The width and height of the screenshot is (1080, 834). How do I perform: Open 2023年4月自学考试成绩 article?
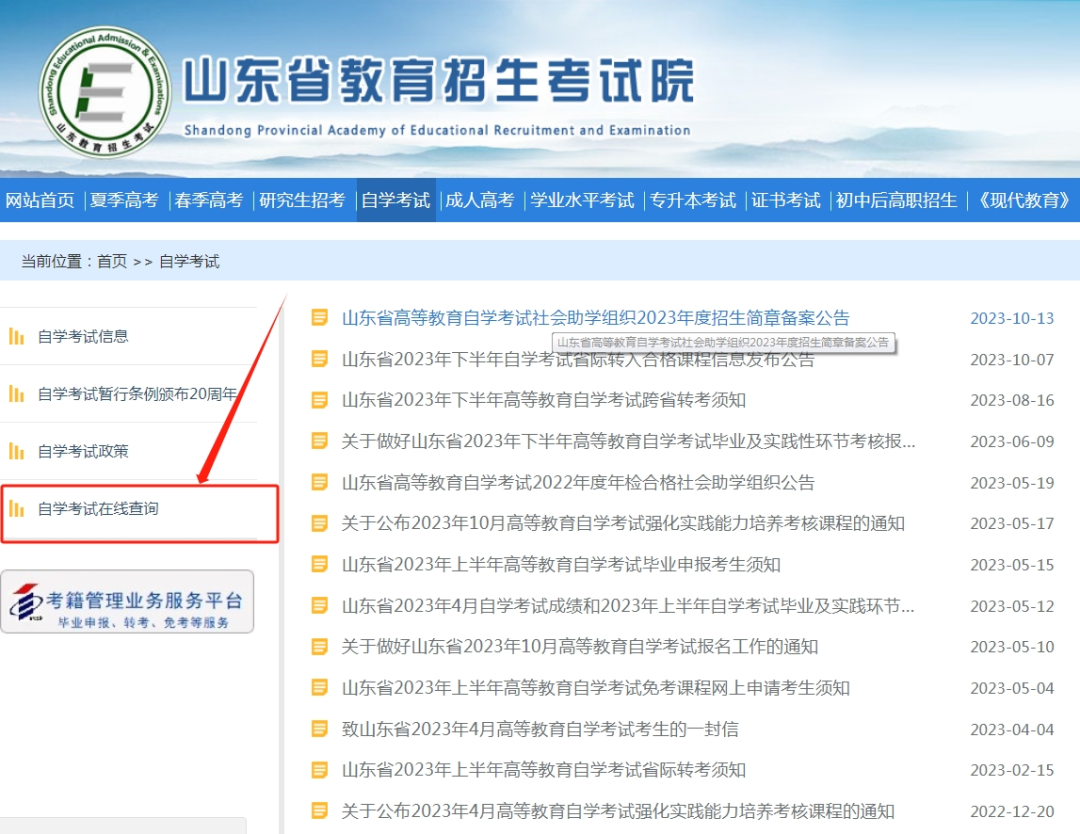627,605
